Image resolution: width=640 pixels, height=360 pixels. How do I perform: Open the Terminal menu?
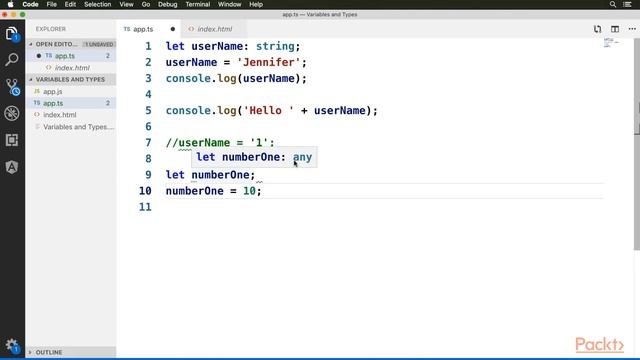[198, 4]
